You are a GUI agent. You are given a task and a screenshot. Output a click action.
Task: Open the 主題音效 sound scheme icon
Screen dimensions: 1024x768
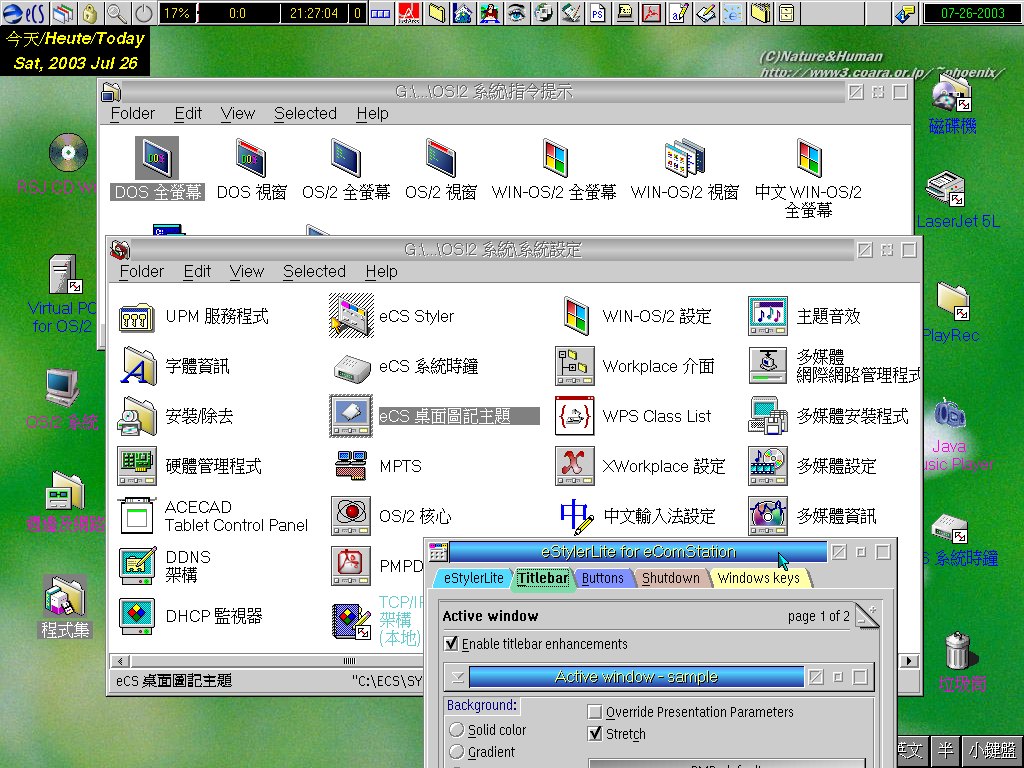(x=767, y=316)
